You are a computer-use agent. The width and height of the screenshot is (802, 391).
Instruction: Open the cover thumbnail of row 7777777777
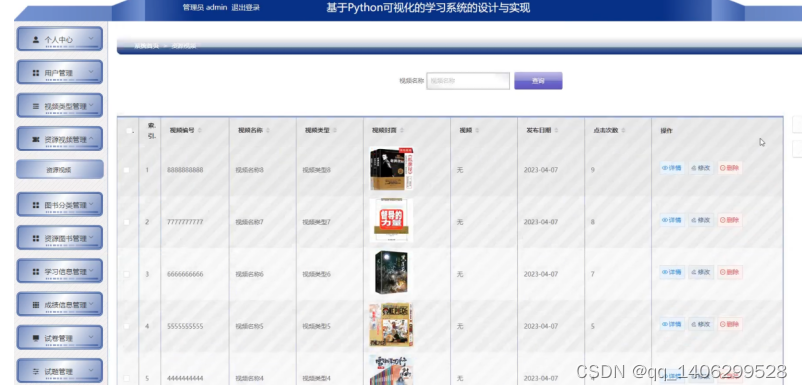coord(391,221)
